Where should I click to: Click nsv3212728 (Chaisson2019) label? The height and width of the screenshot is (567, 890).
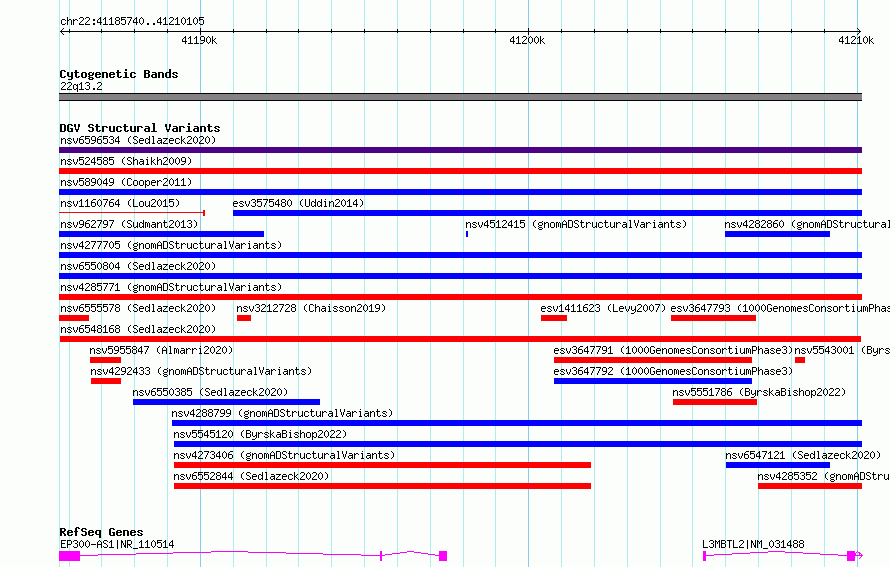pyautogui.click(x=311, y=308)
